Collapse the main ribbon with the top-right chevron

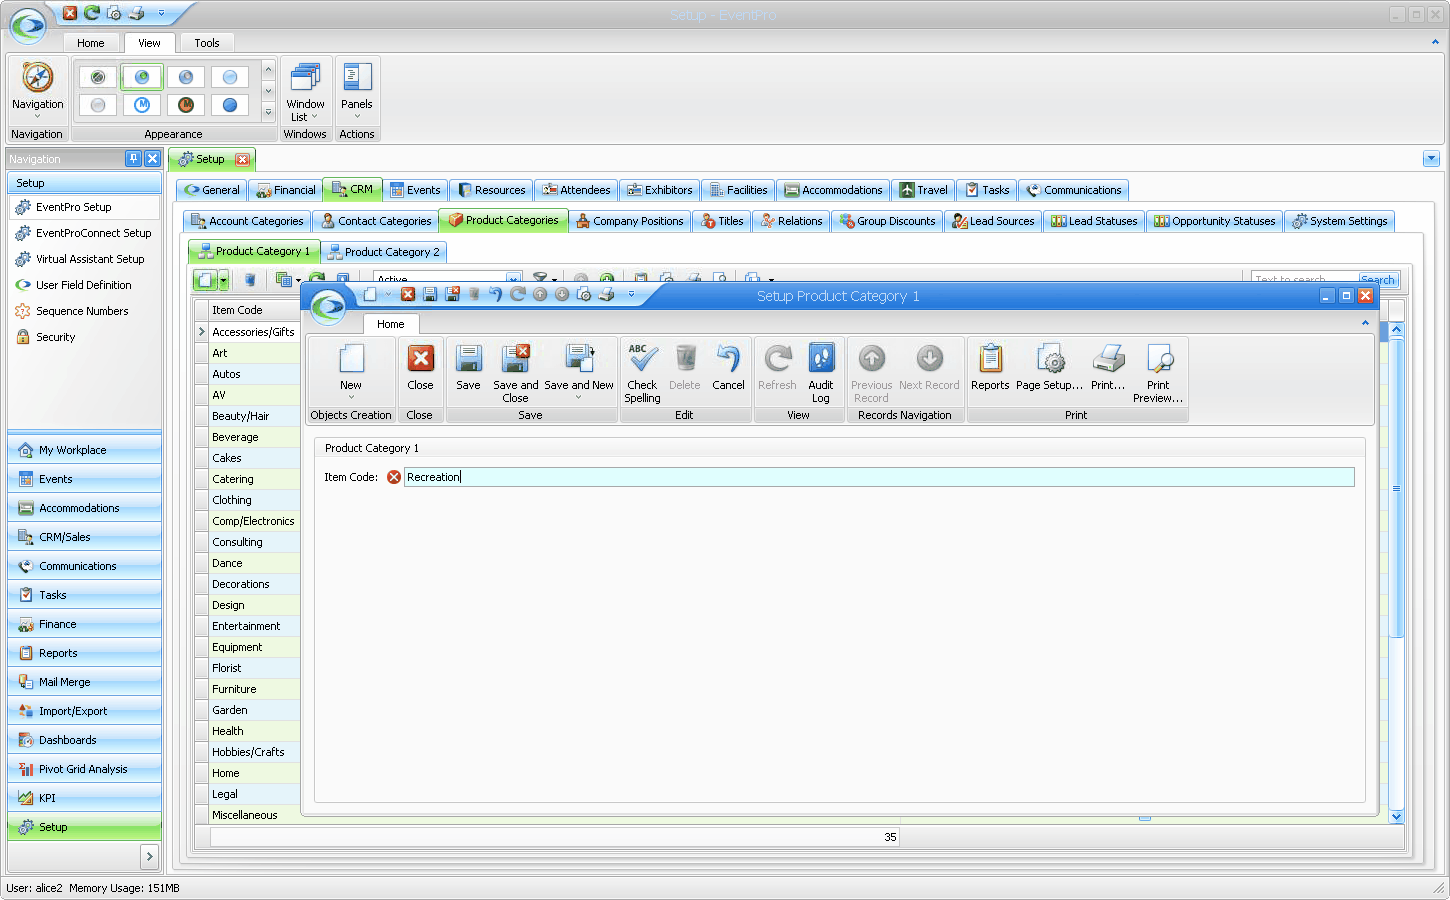click(x=1435, y=42)
